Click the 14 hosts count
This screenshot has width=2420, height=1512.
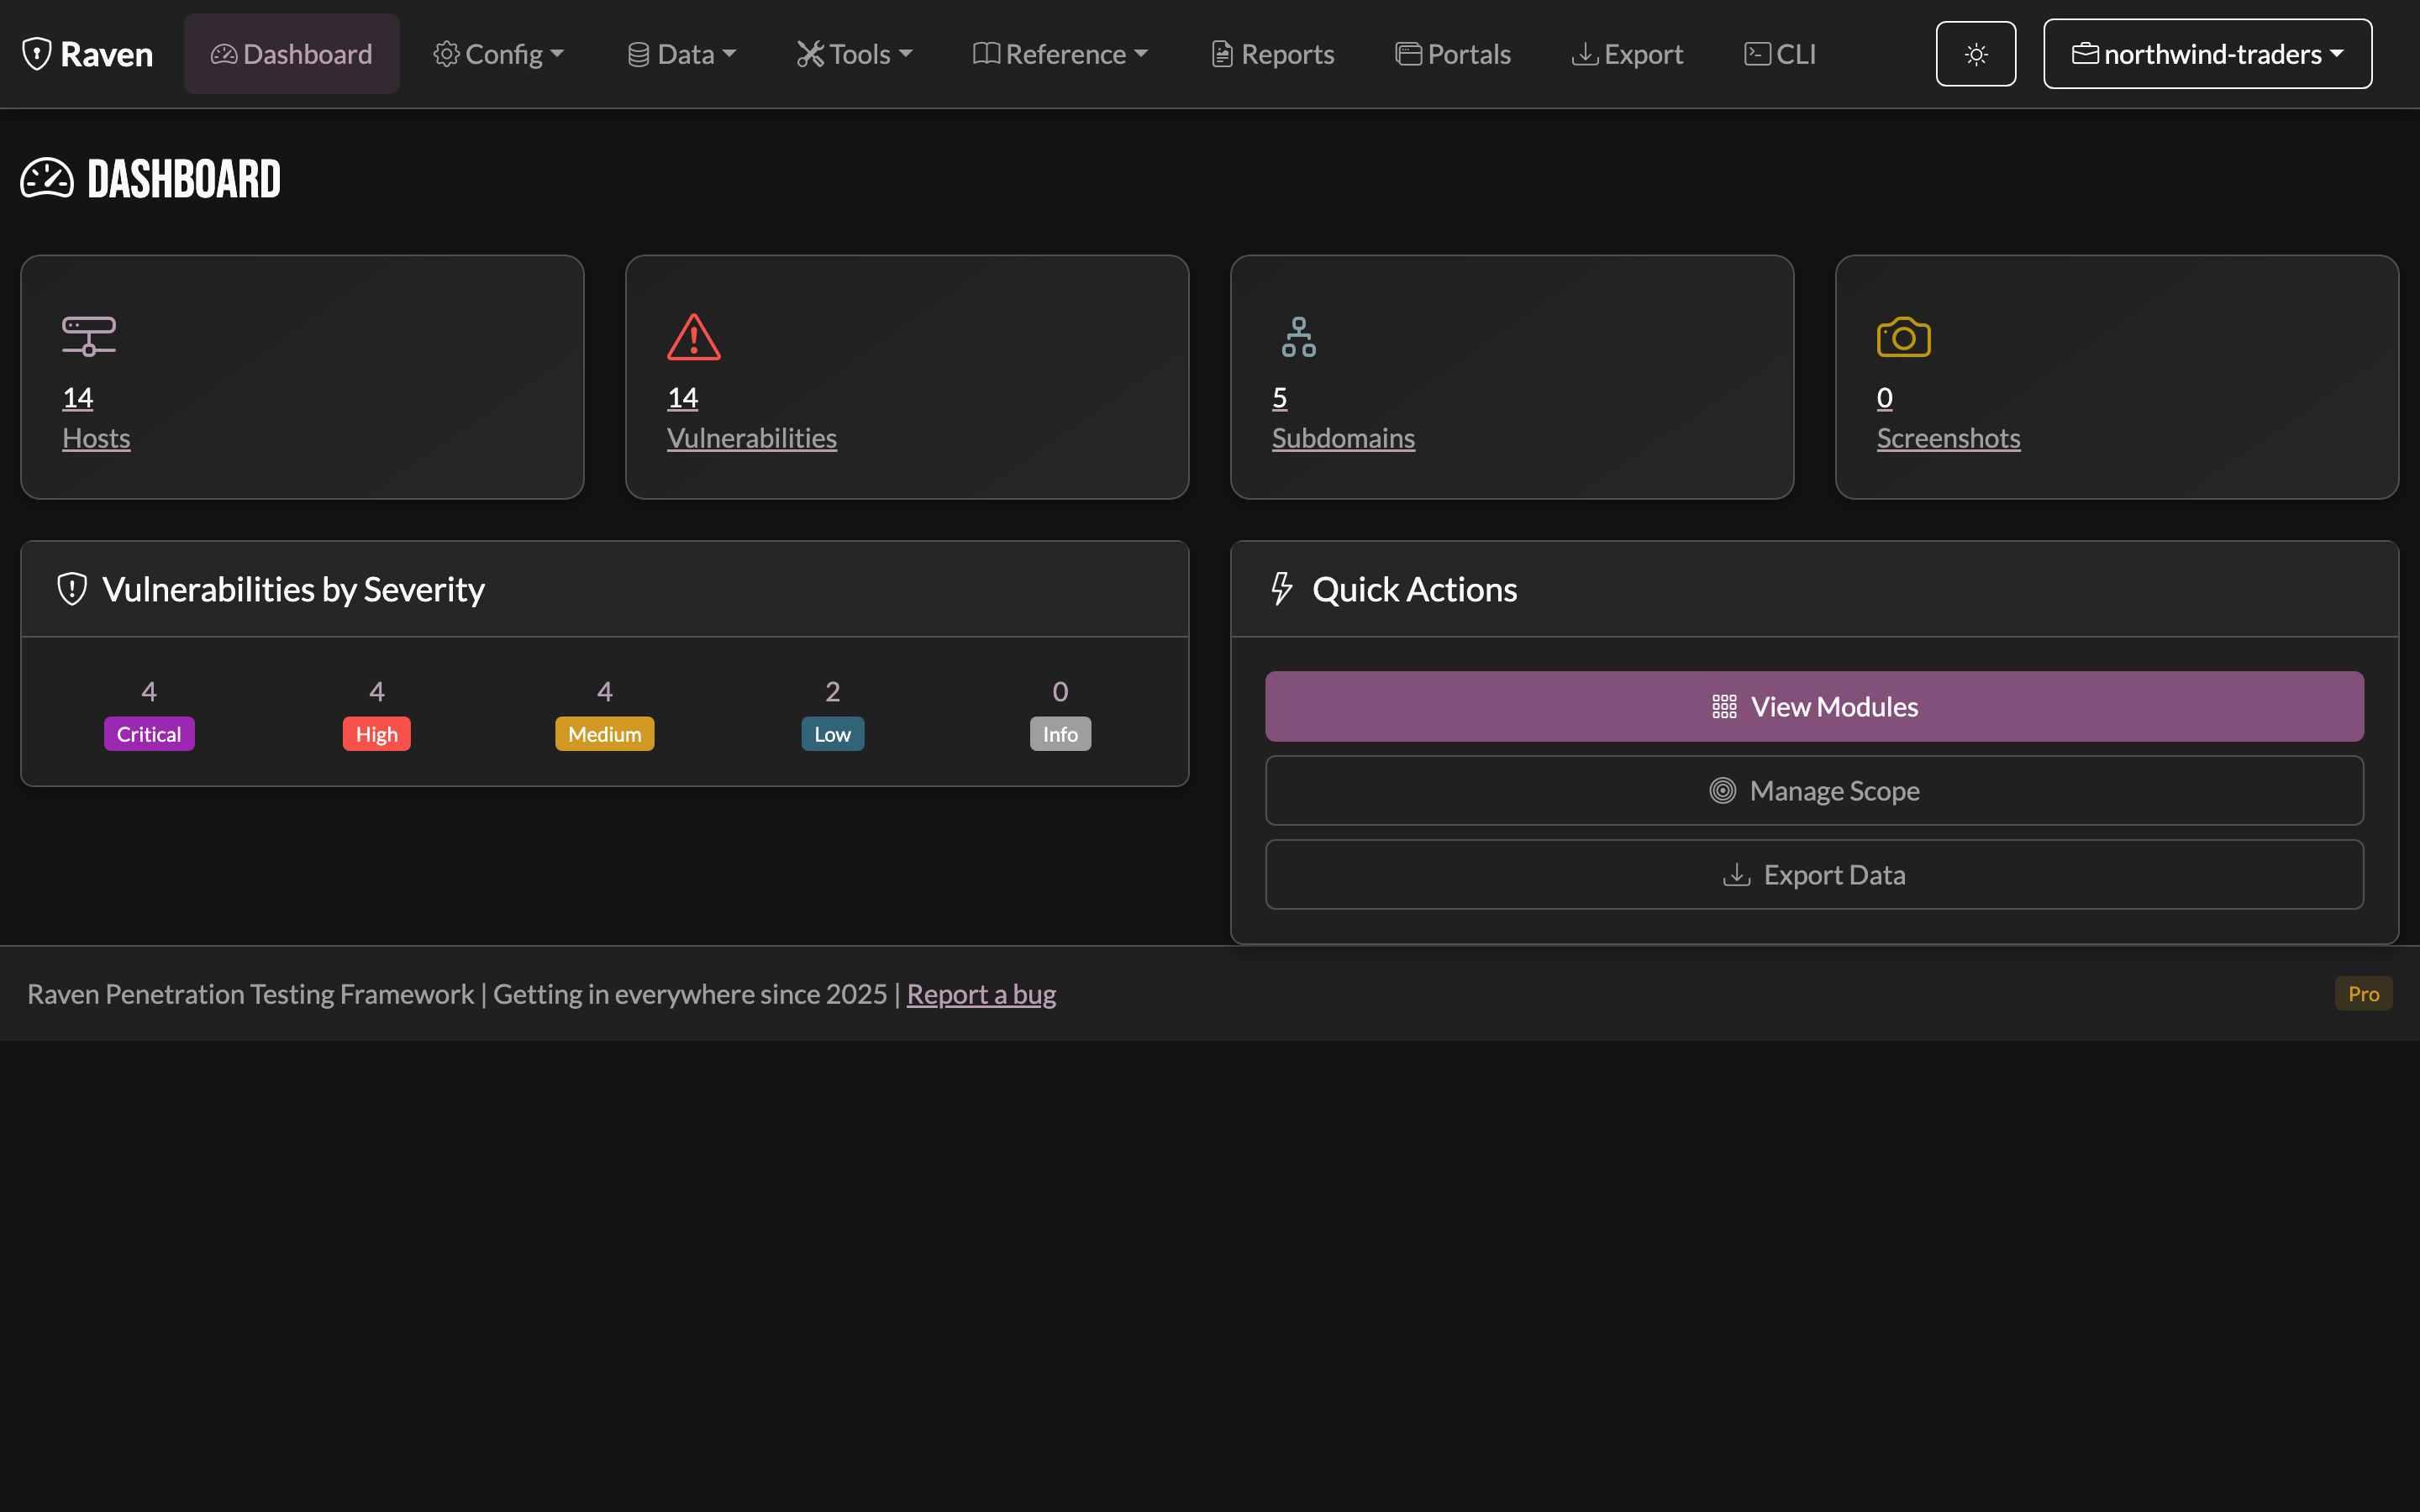78,398
